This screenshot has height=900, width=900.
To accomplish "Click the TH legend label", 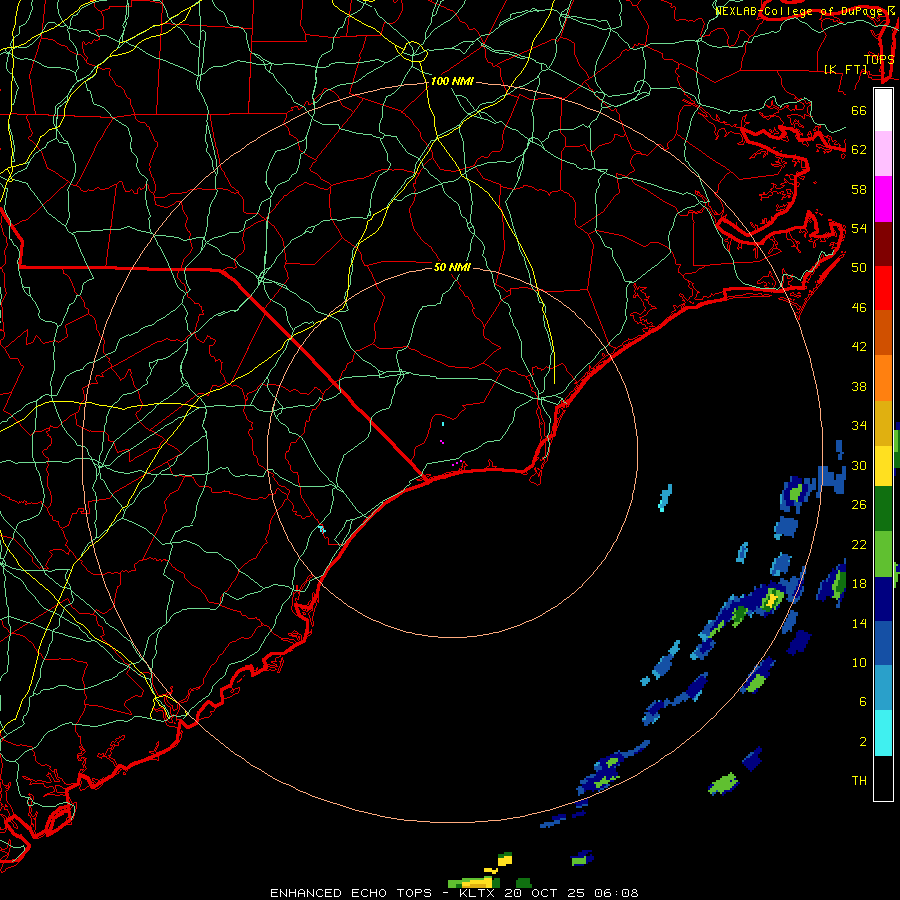I will 859,781.
